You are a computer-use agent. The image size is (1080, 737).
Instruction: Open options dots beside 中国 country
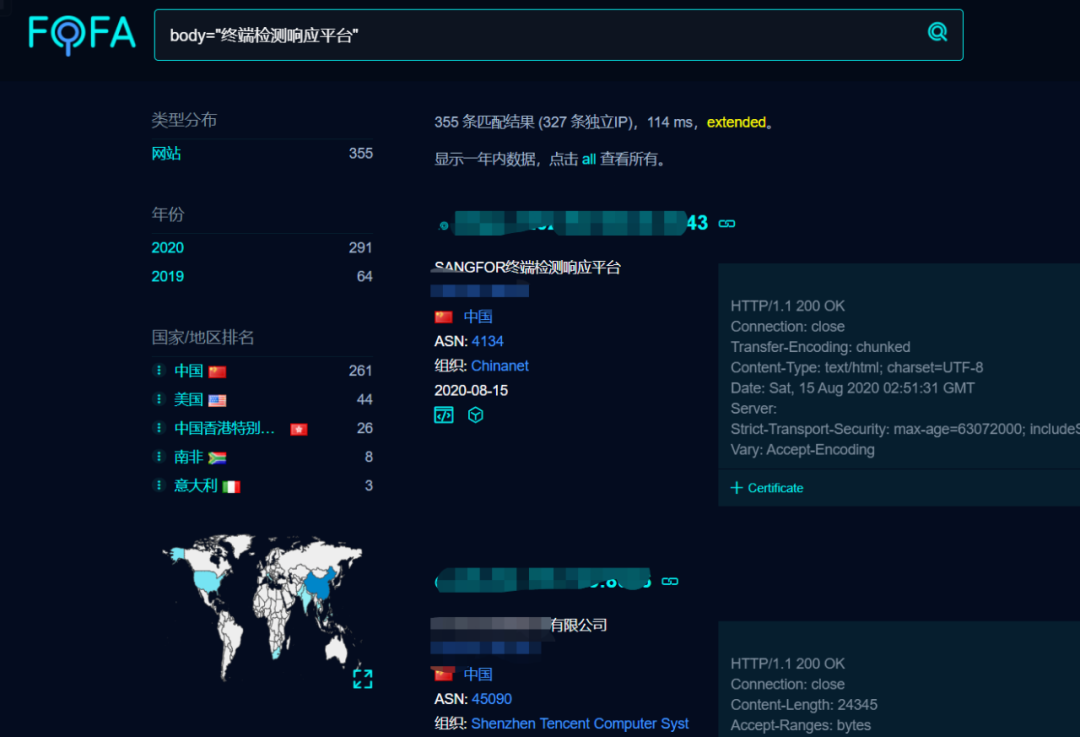pyautogui.click(x=158, y=371)
